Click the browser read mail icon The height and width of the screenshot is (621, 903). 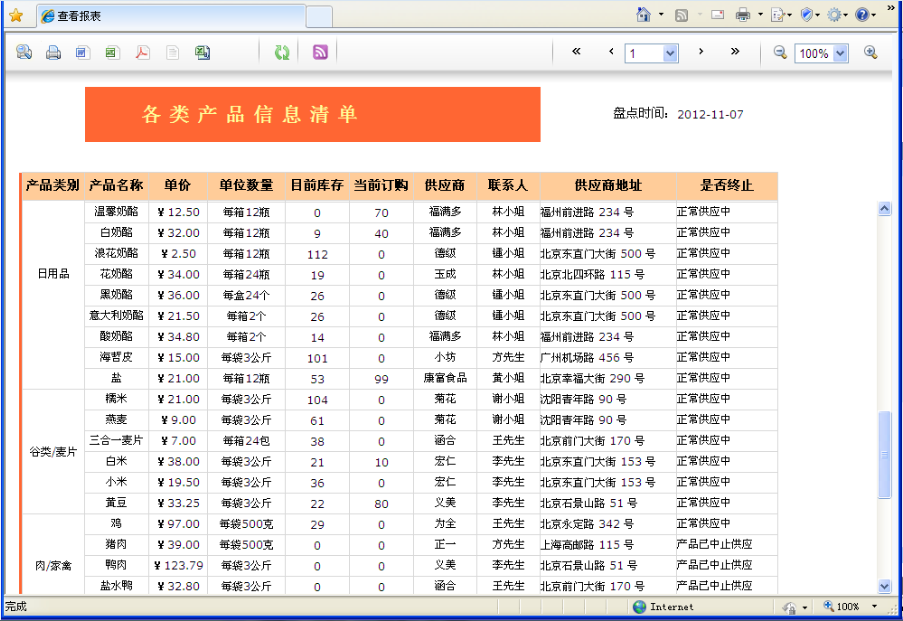pos(718,14)
